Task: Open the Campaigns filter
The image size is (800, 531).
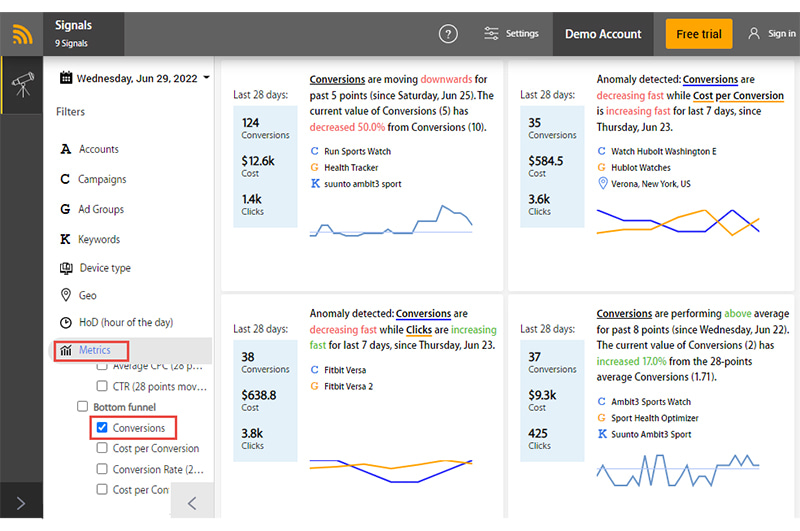Action: [102, 180]
